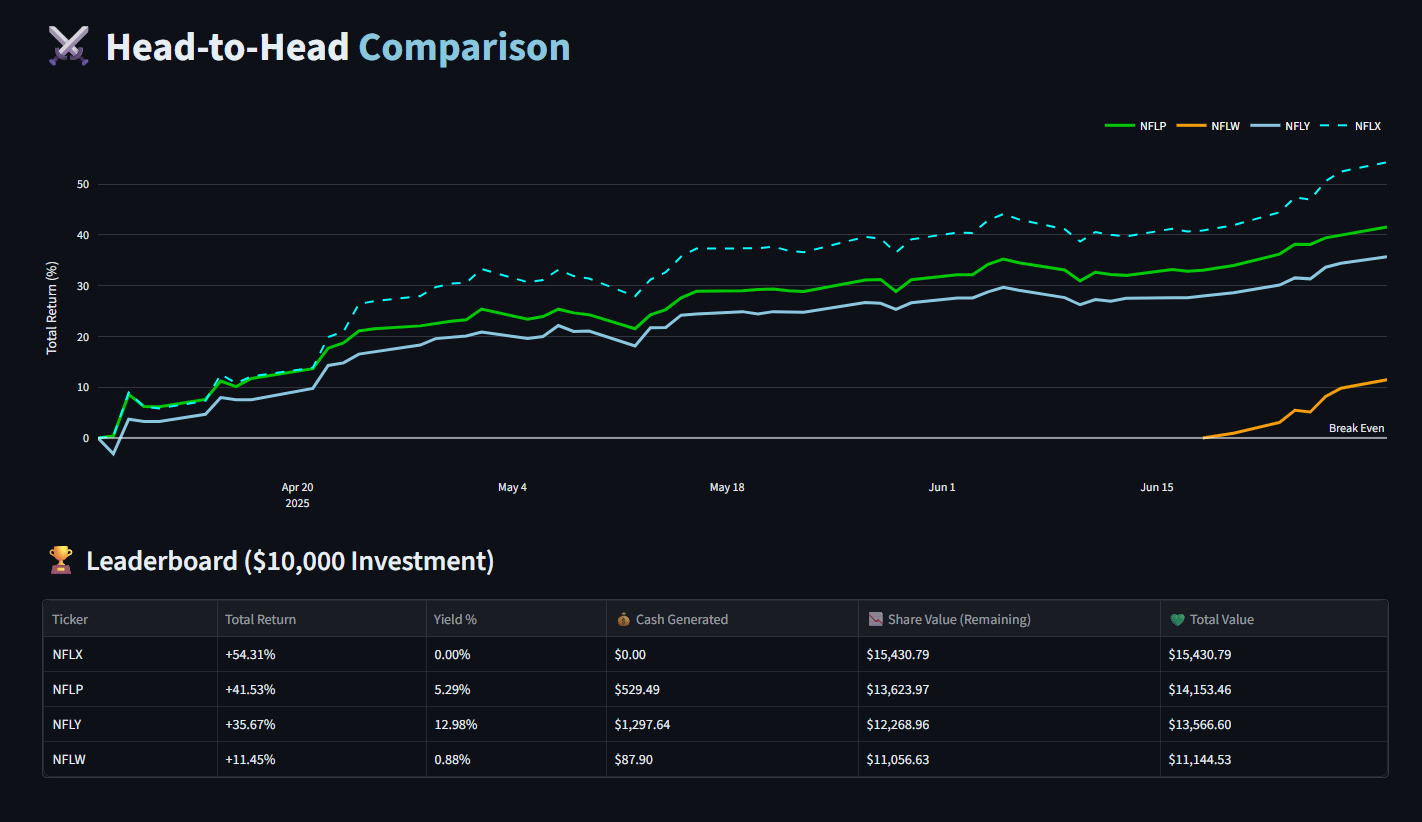Select the $11,056.63 share value cell
Screen dimensions: 1422x822
pos(1009,759)
